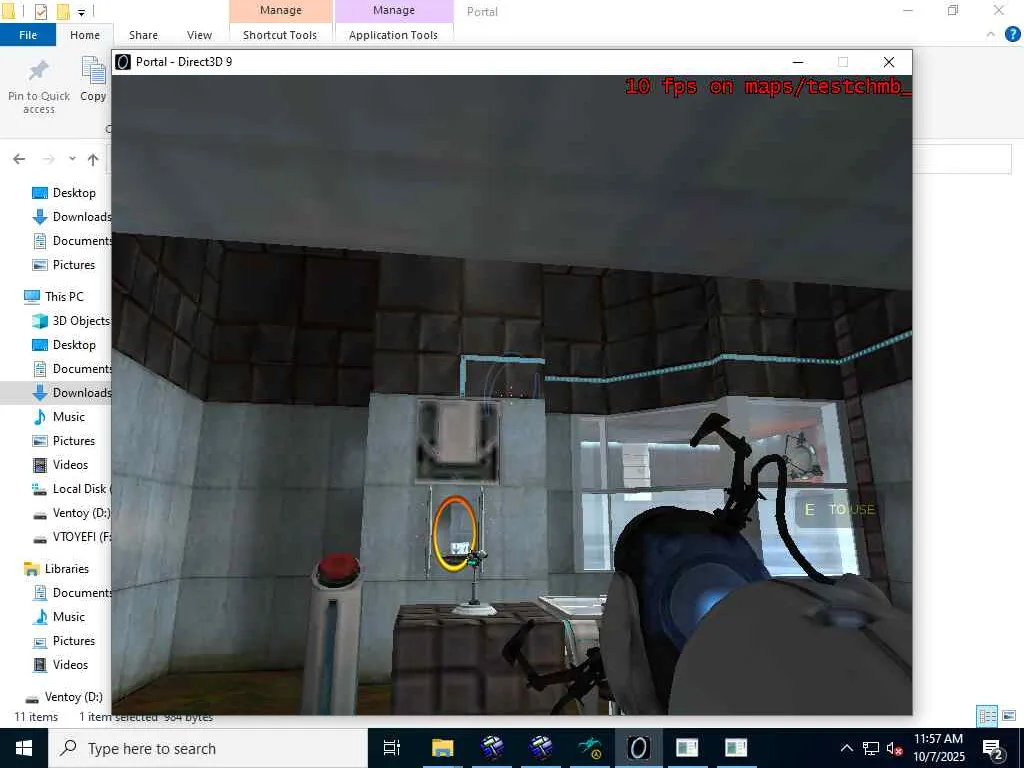
Task: Switch to Portal via taskbar icon
Action: pos(639,748)
